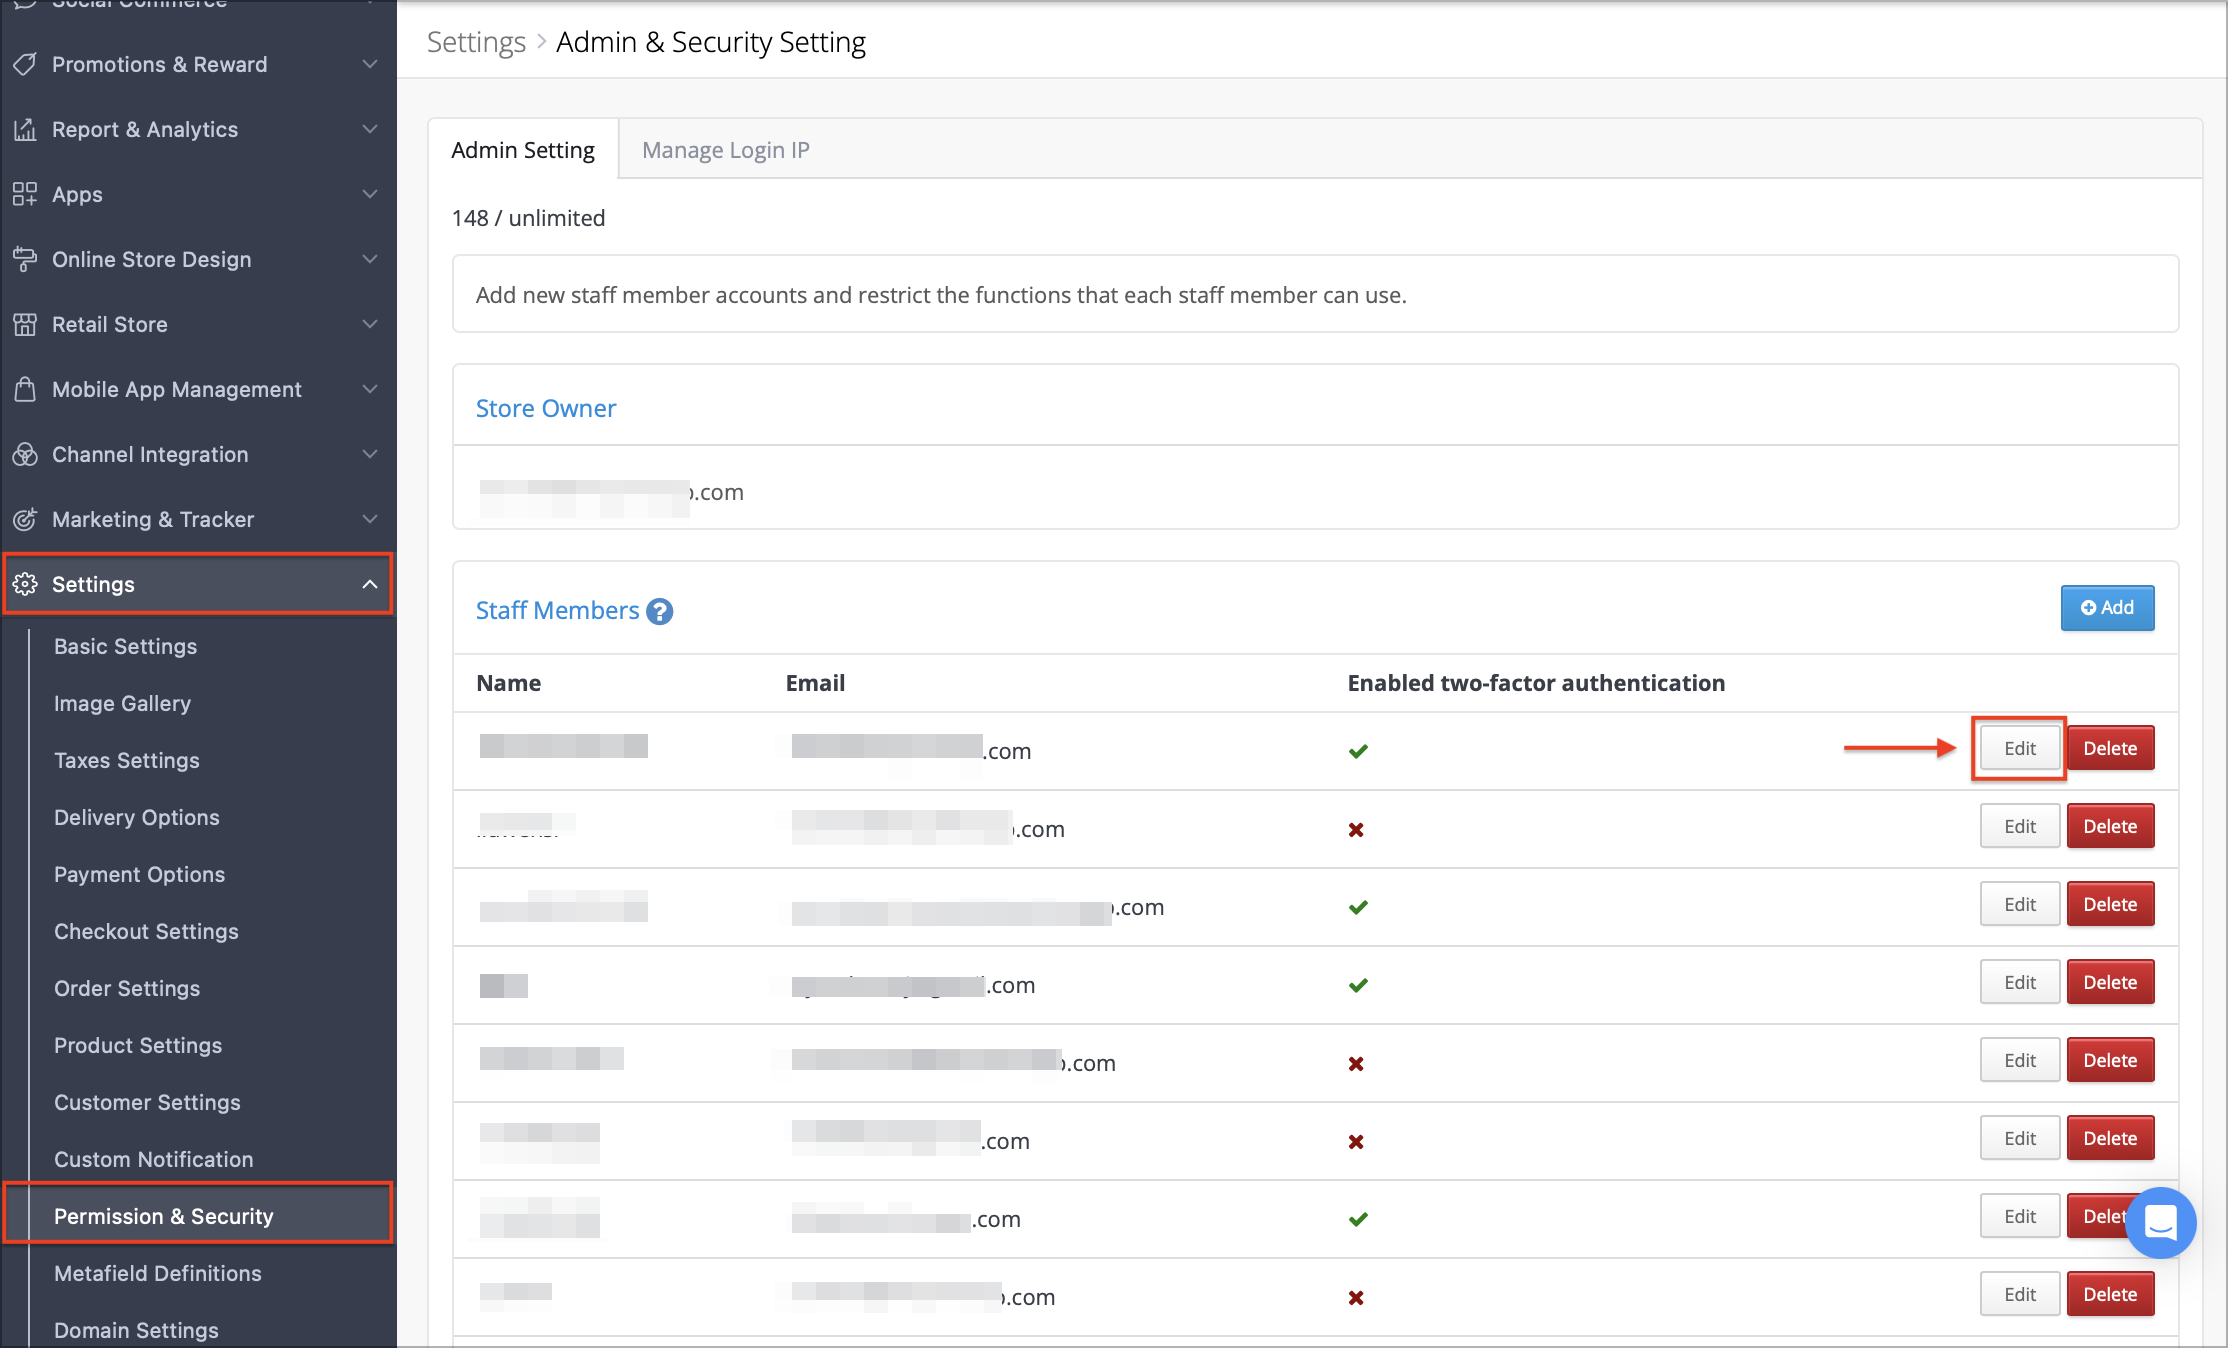Collapse the Settings menu chevron

pos(370,584)
